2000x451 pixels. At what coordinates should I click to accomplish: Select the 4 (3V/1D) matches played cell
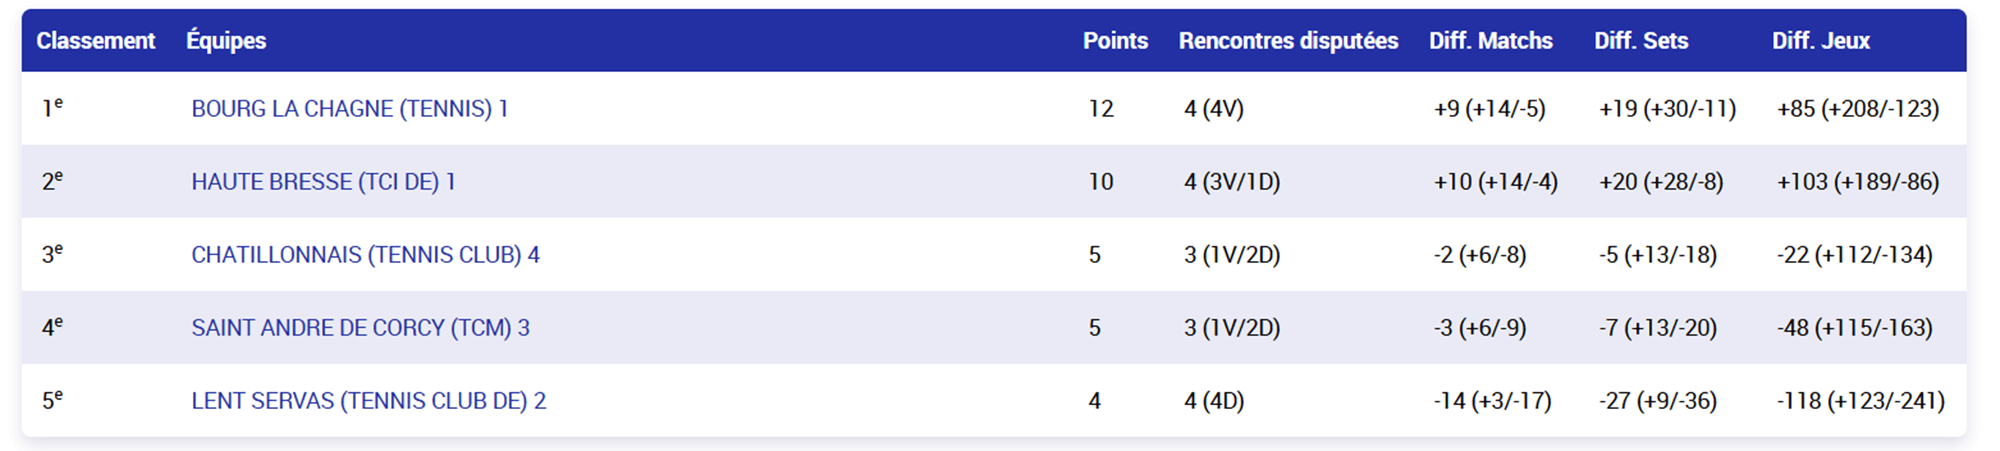click(1232, 182)
